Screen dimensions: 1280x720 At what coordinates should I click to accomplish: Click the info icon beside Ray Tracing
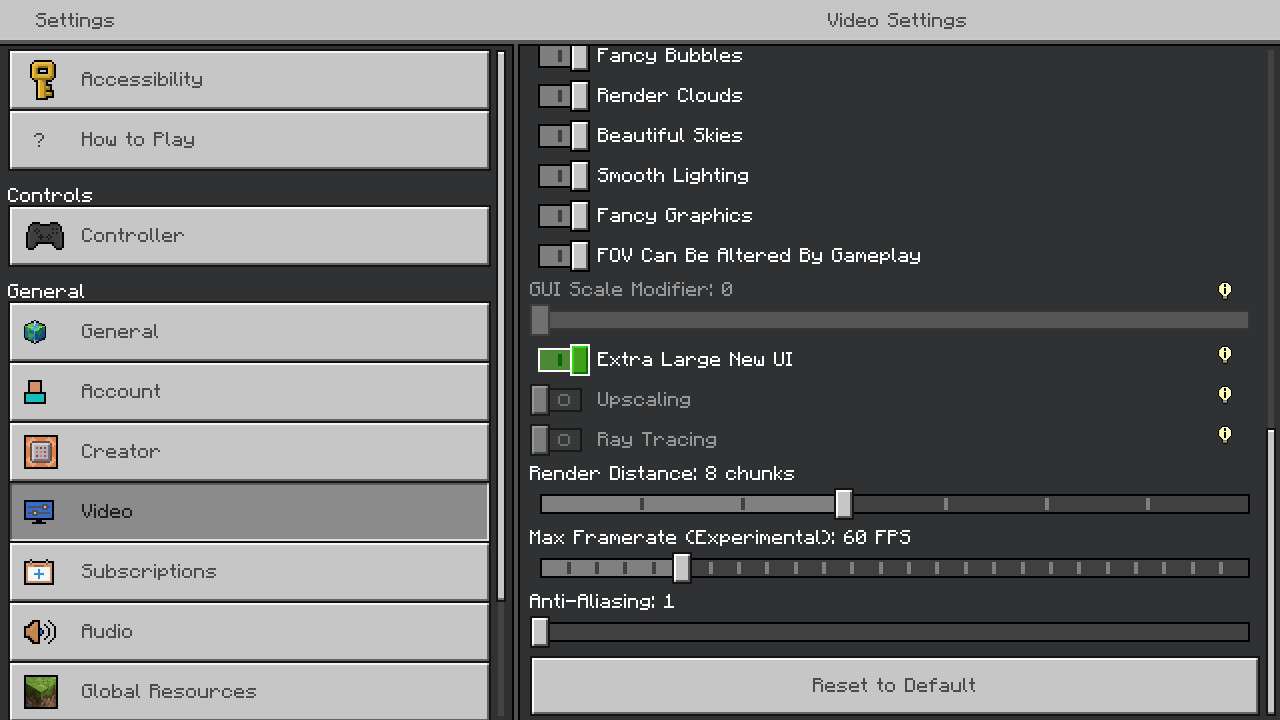(x=1224, y=435)
